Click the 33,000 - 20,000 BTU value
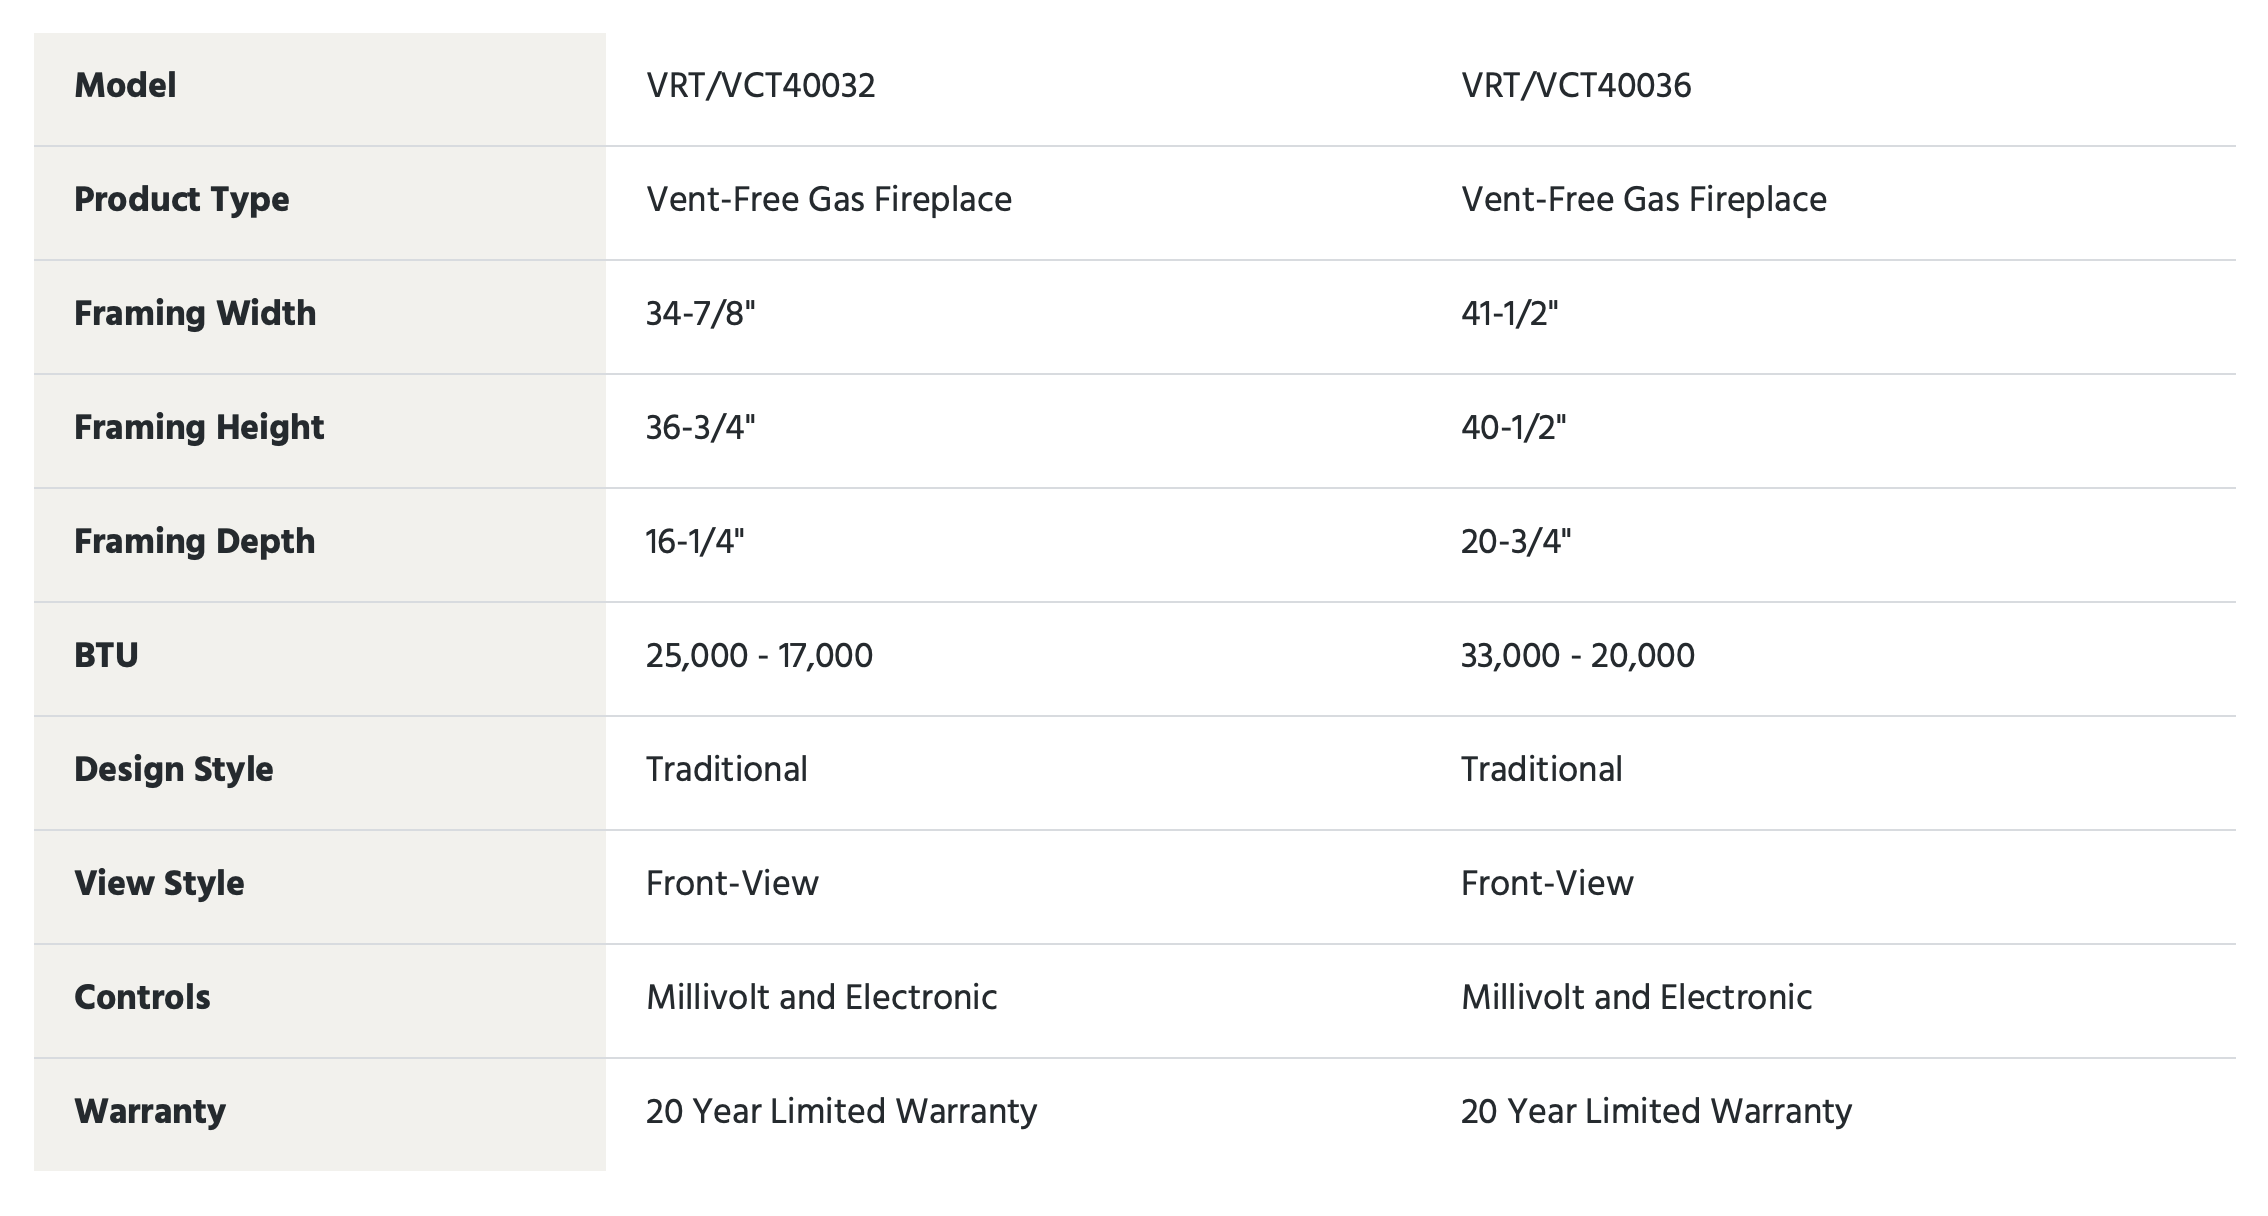 pyautogui.click(x=1578, y=657)
